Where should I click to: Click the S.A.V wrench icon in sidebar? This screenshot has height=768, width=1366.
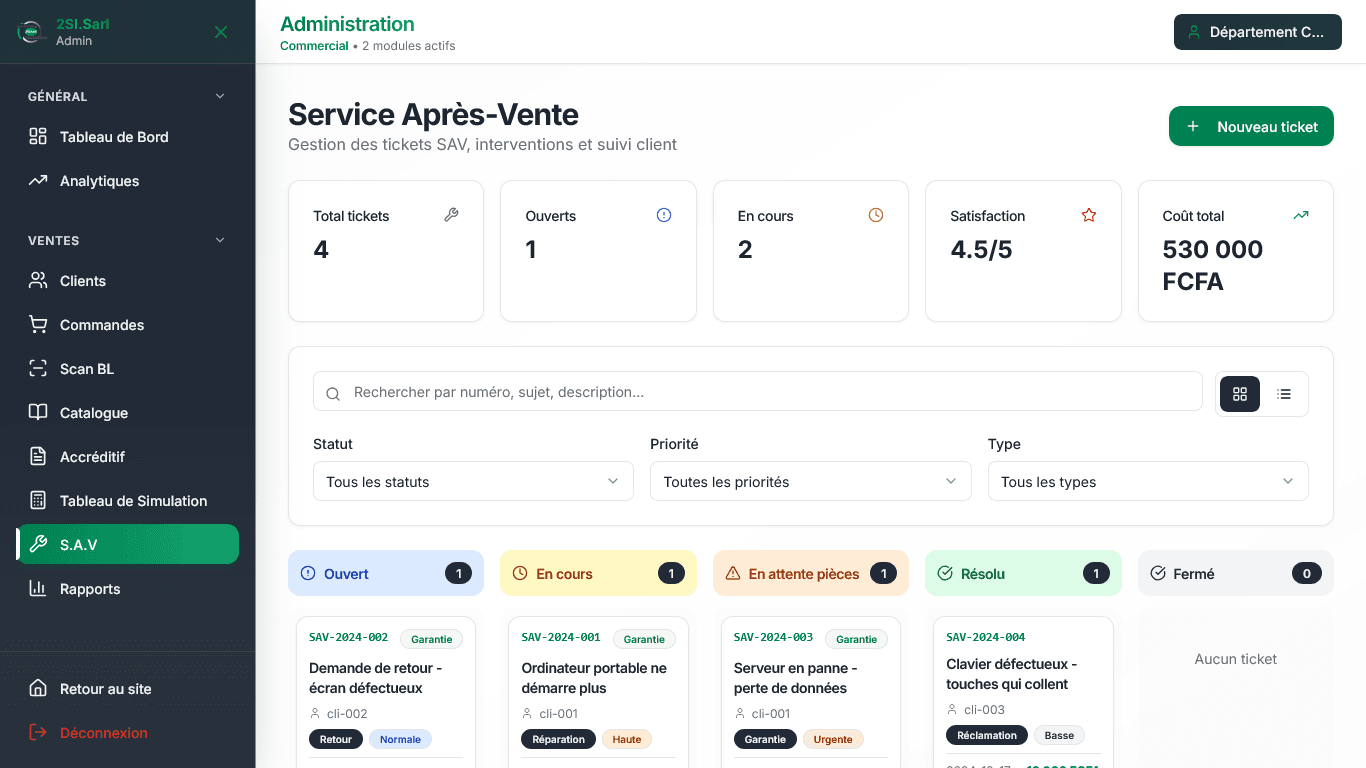(38, 544)
